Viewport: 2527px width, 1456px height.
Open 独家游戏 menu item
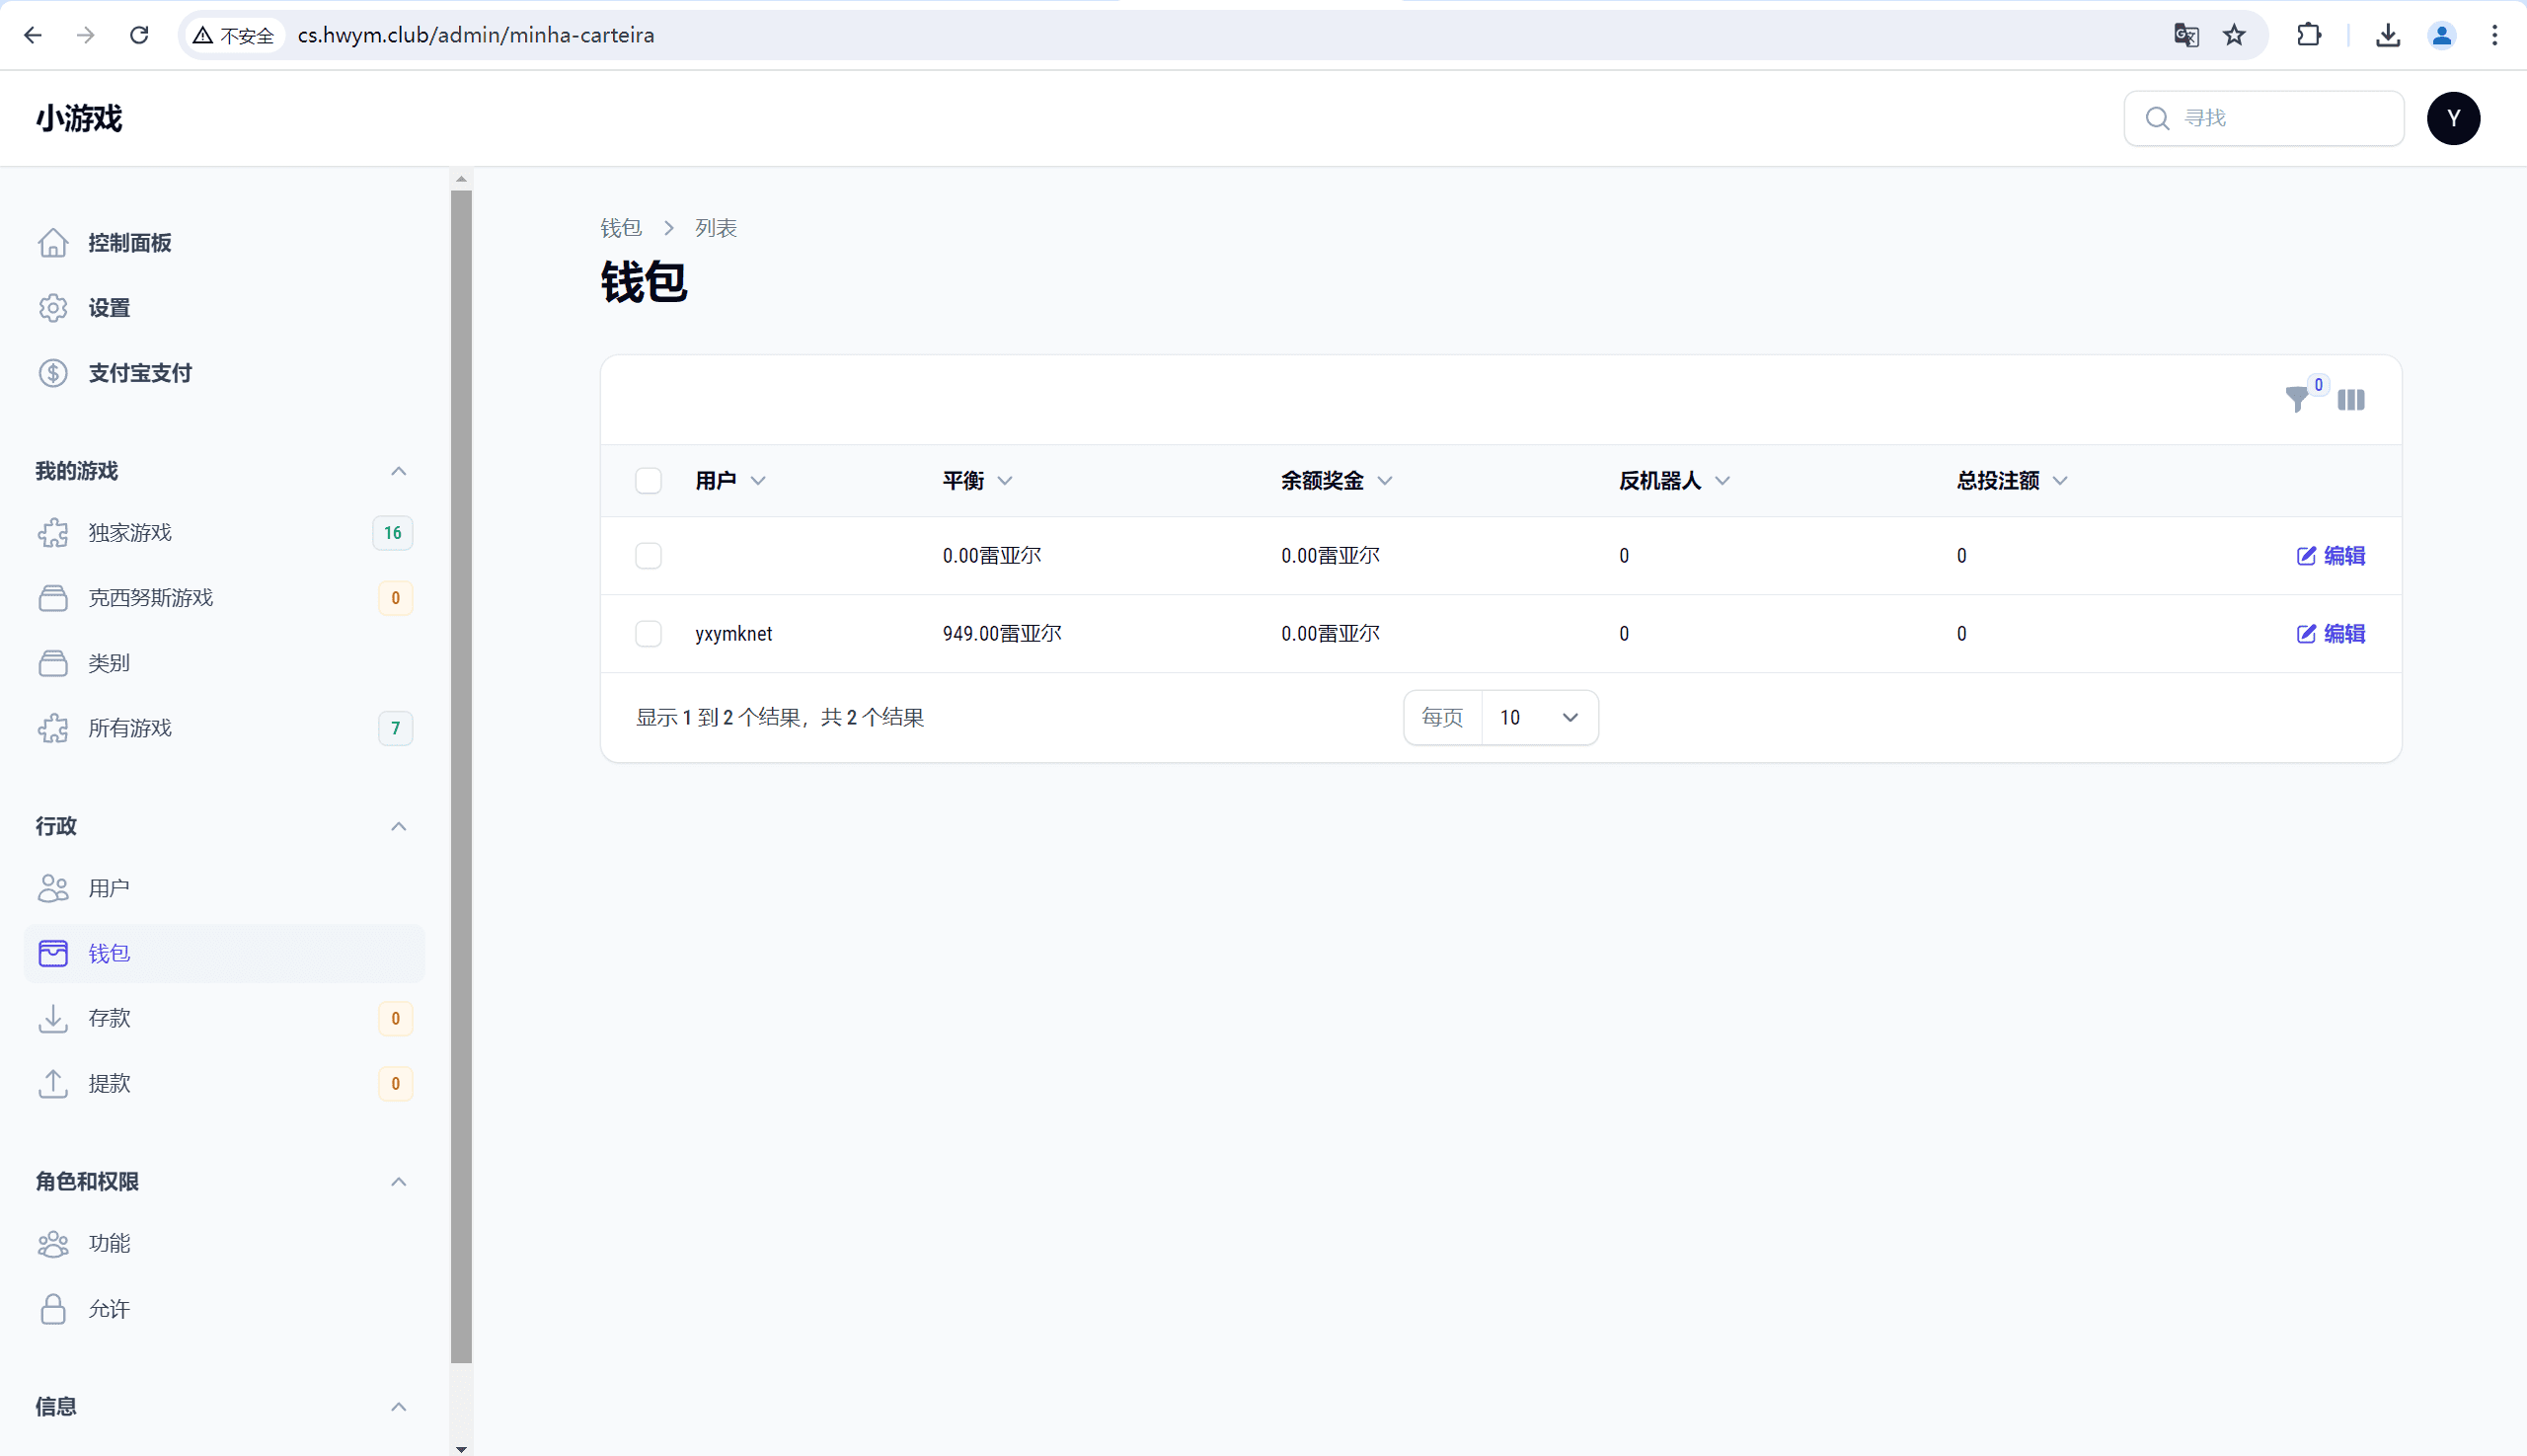click(x=130, y=532)
